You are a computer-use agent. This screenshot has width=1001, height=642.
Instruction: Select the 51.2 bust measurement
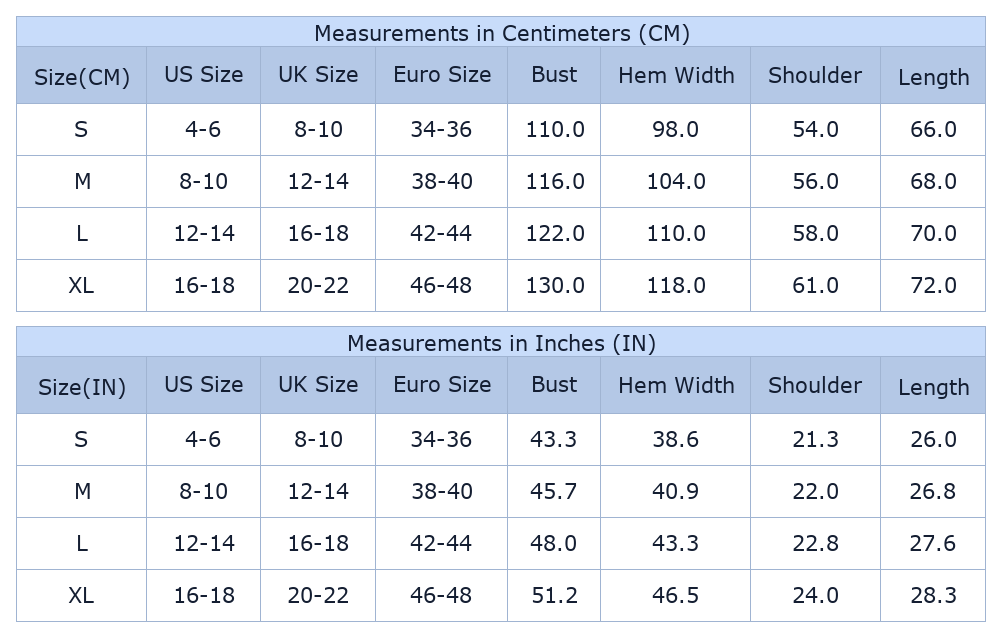(x=554, y=595)
